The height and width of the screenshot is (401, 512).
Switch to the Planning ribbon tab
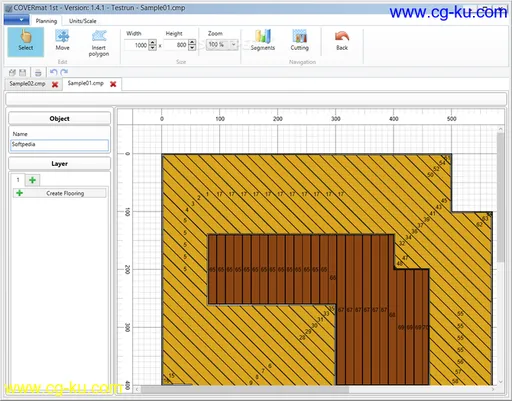[x=46, y=21]
